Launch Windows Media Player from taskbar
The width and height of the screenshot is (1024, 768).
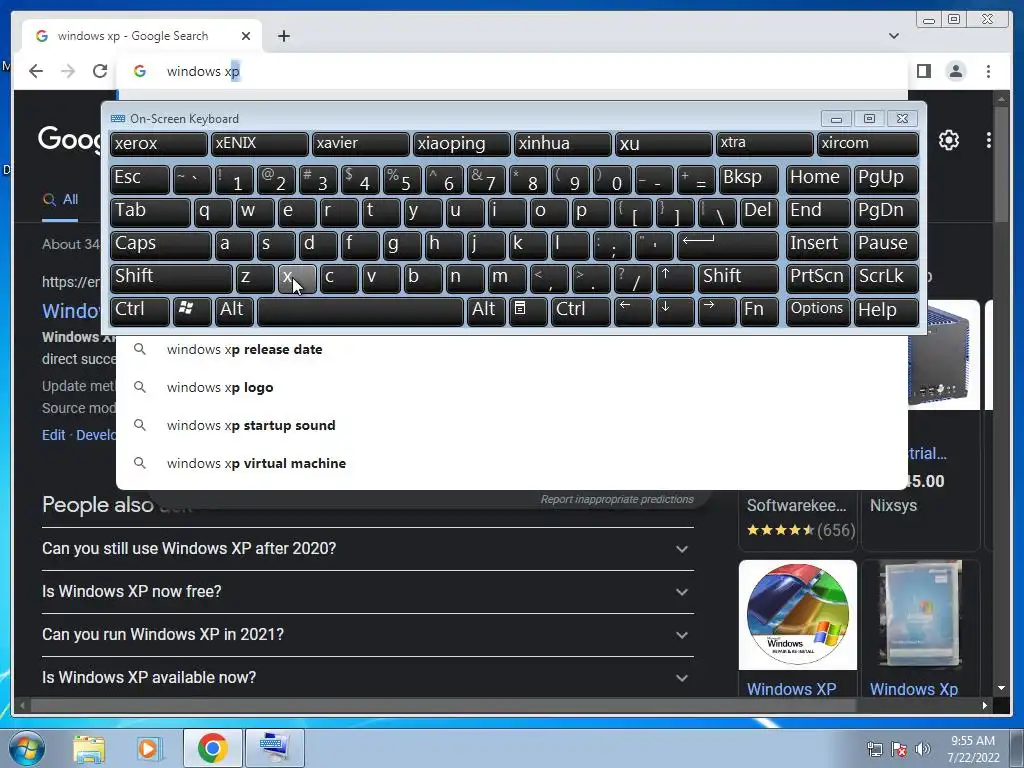point(149,748)
